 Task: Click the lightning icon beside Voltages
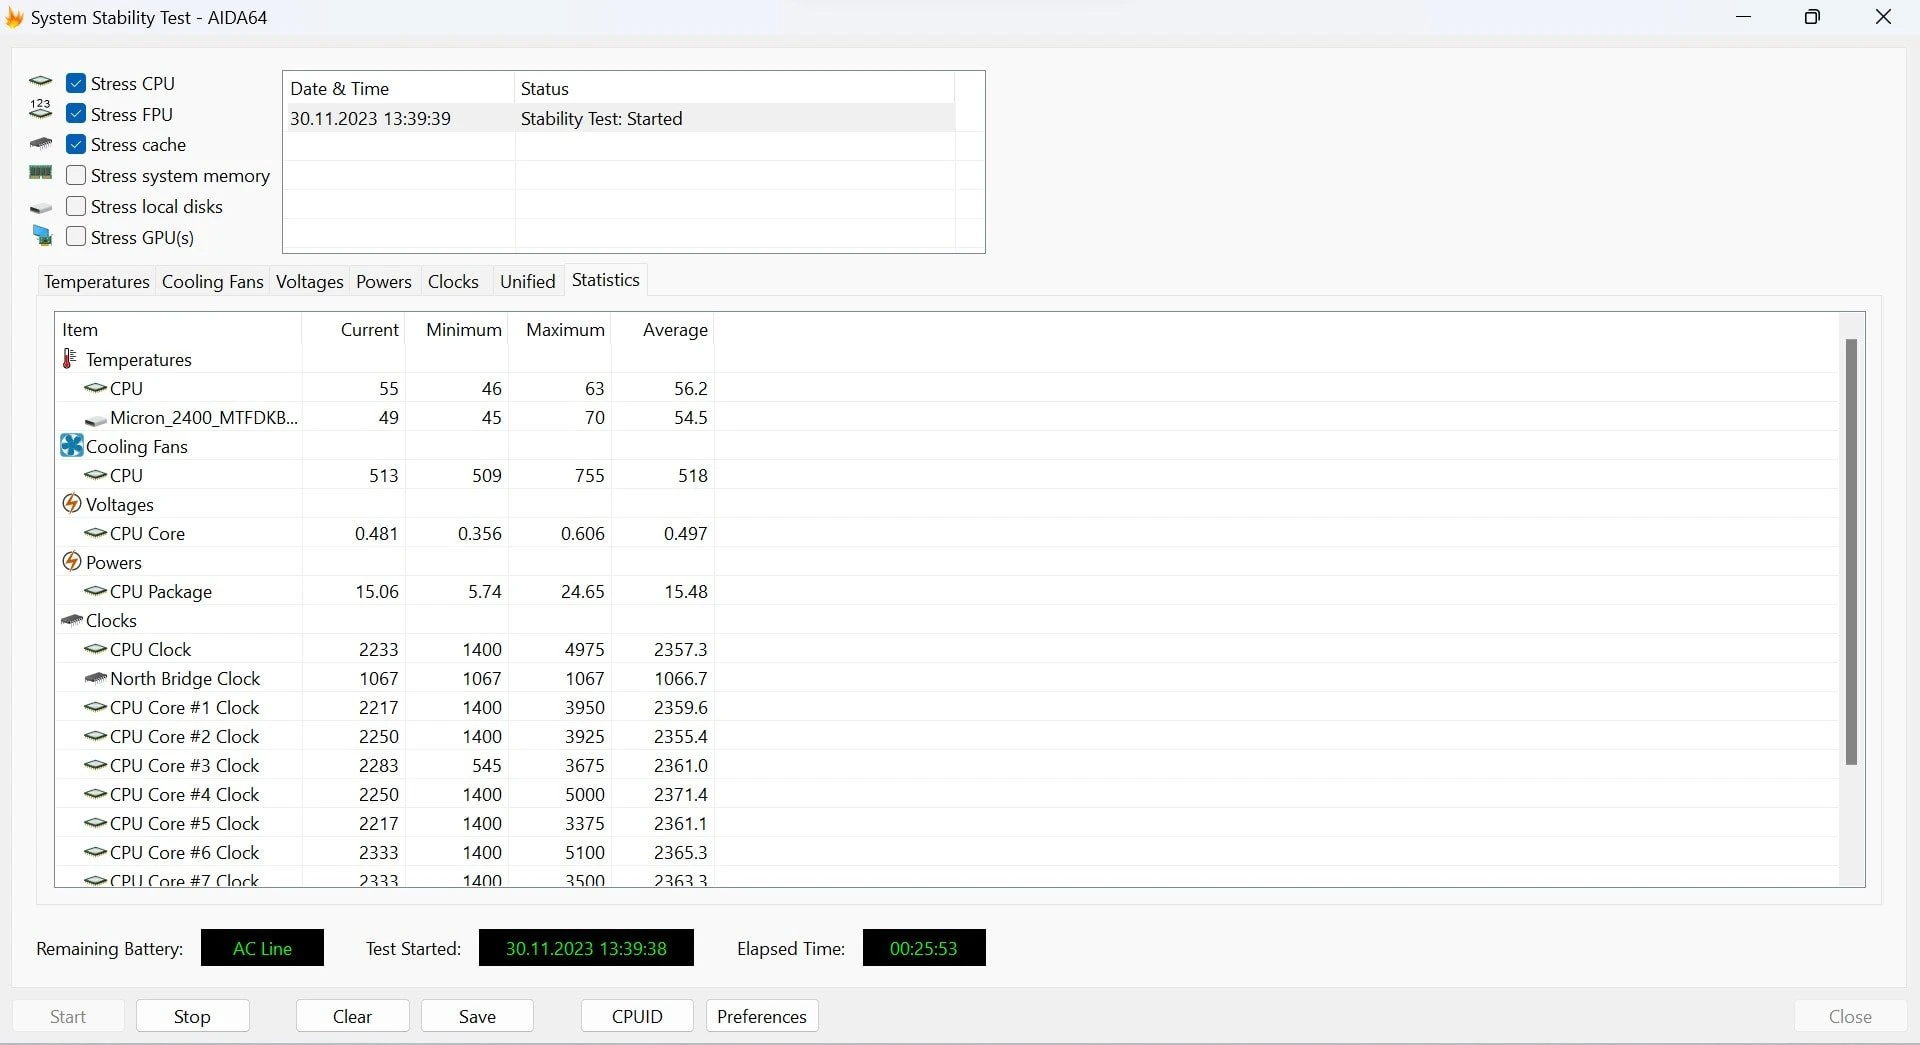(x=71, y=503)
